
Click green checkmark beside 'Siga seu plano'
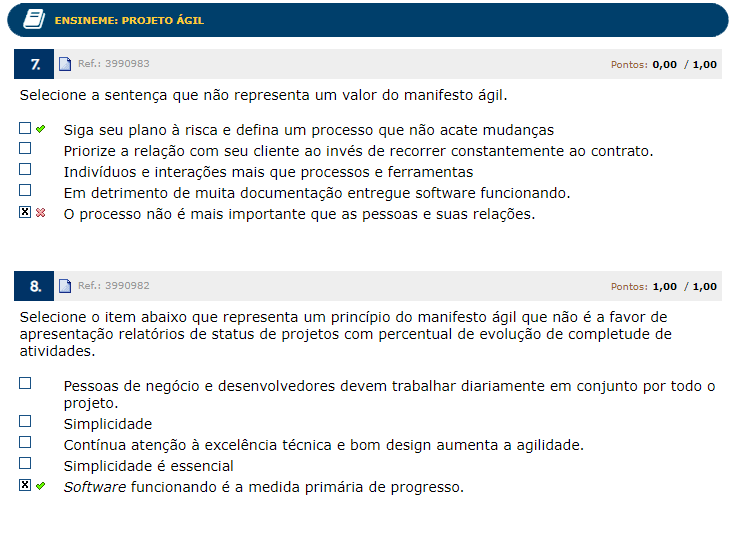click(x=41, y=129)
